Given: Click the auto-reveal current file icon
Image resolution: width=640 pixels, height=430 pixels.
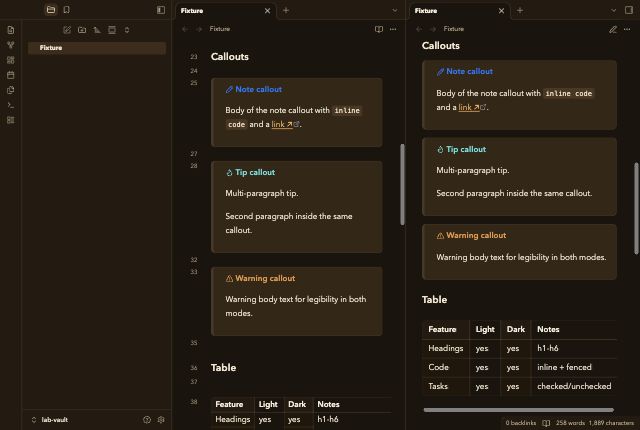Looking at the screenshot, I should tap(112, 30).
